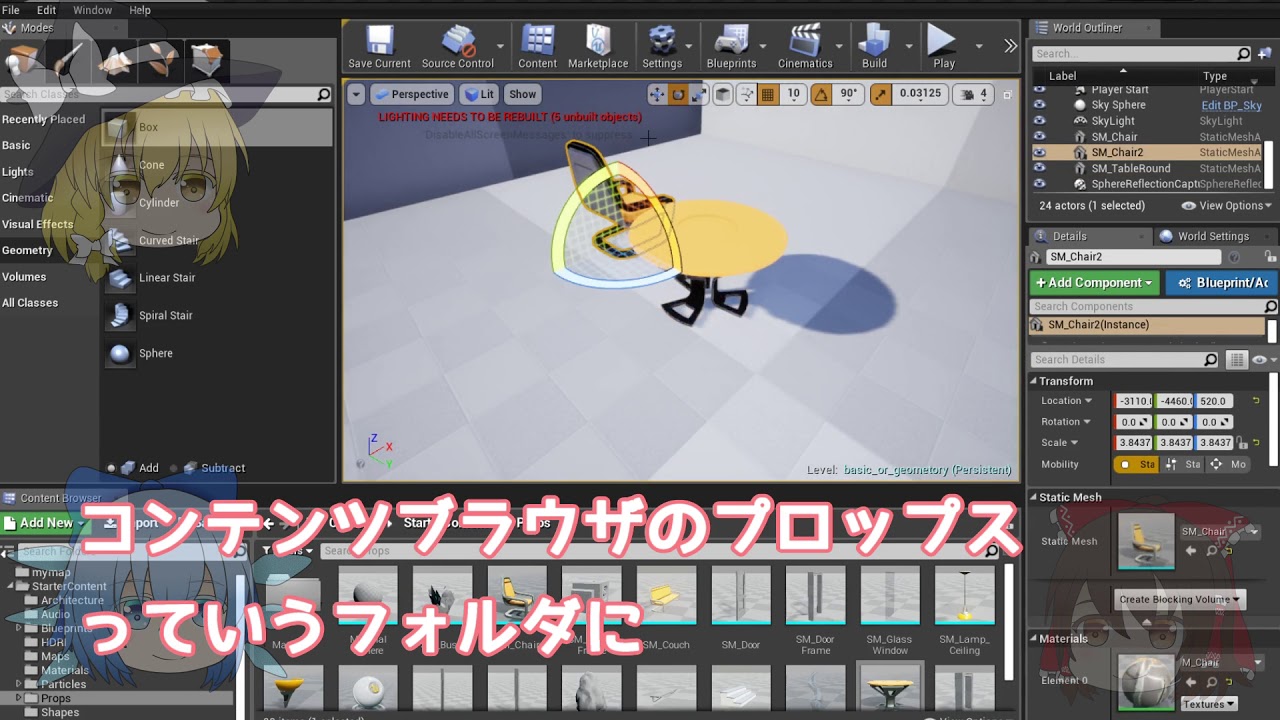Select Geometry category in Modes panel
Viewport: 1280px width, 720px height.
27,250
